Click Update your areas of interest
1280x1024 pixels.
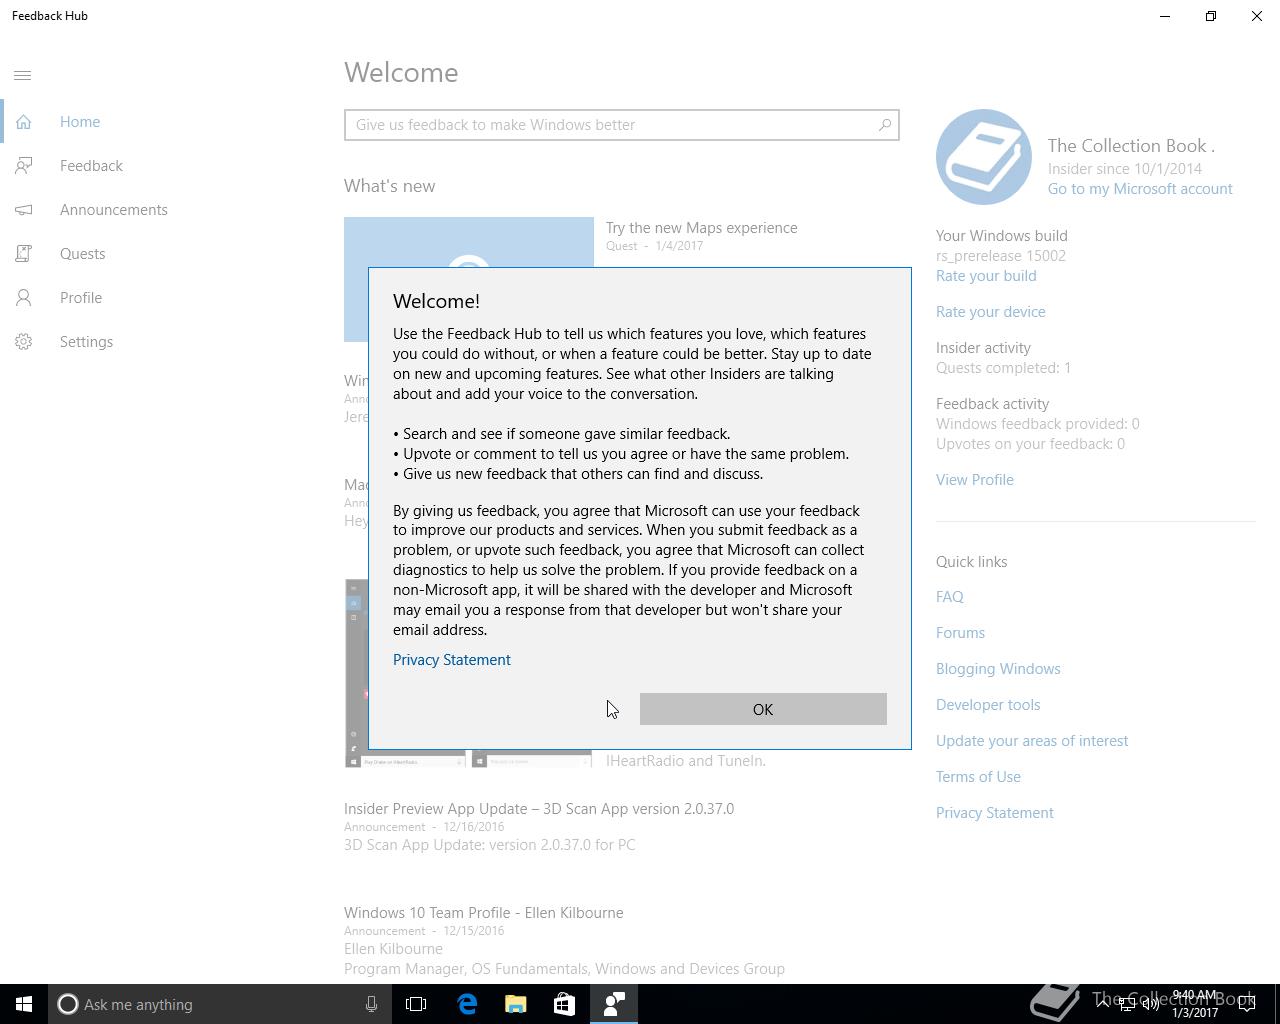click(1032, 741)
